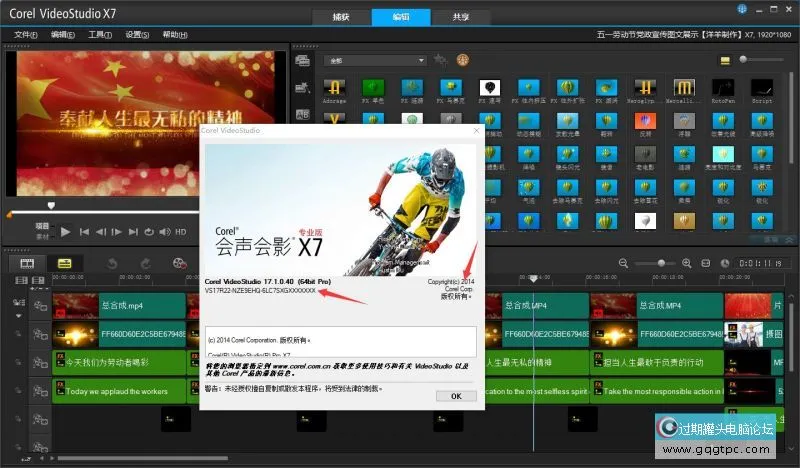Step to next frame in preview
Viewport: 800px width, 468px height.
pos(117,232)
